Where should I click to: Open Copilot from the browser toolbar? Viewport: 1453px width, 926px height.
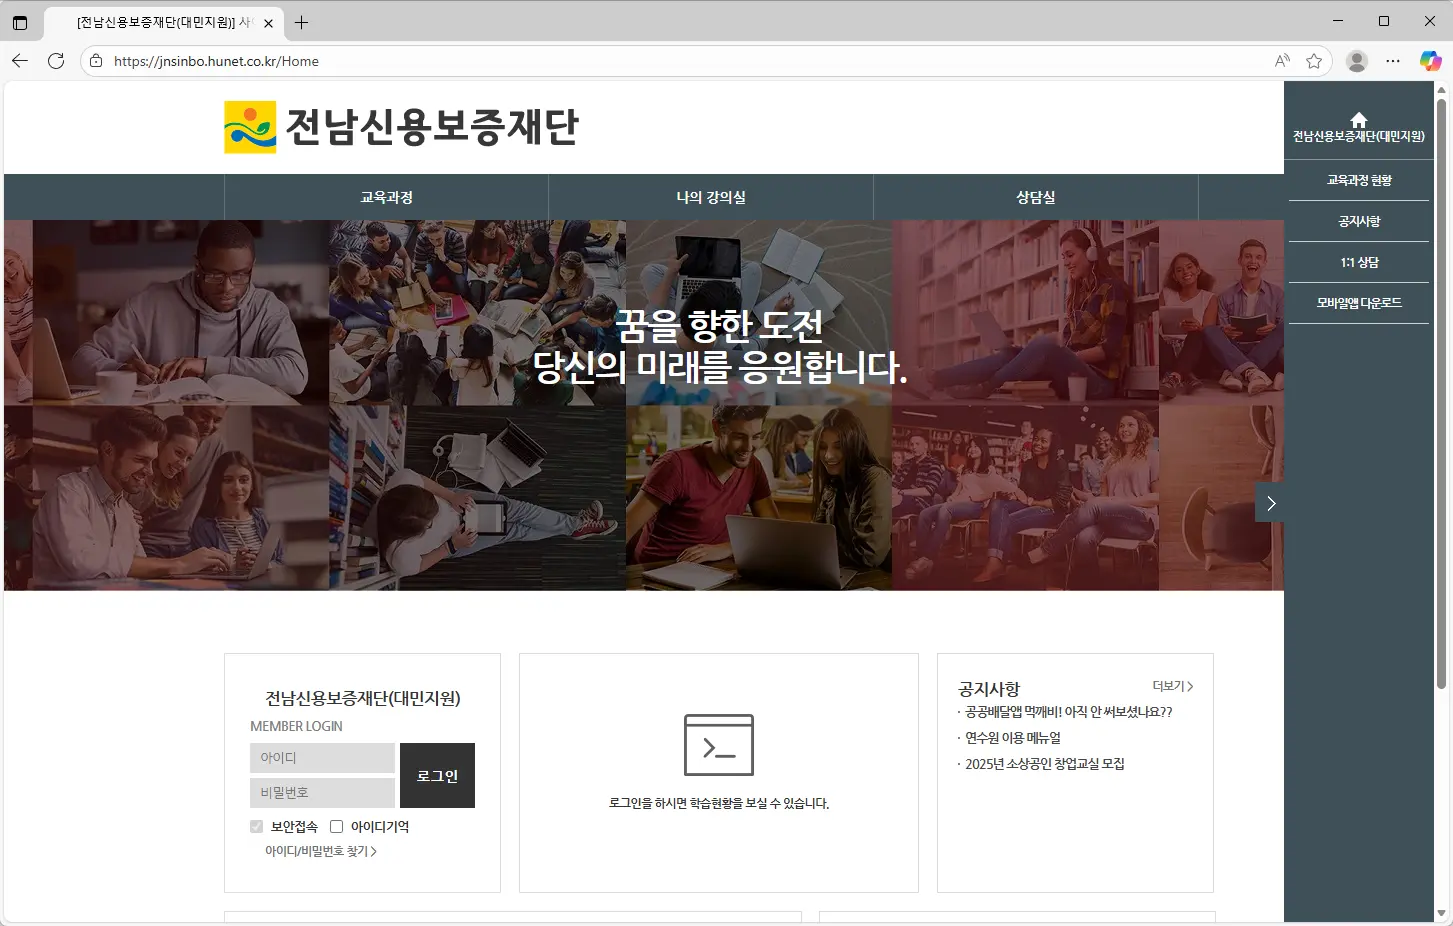click(1429, 61)
